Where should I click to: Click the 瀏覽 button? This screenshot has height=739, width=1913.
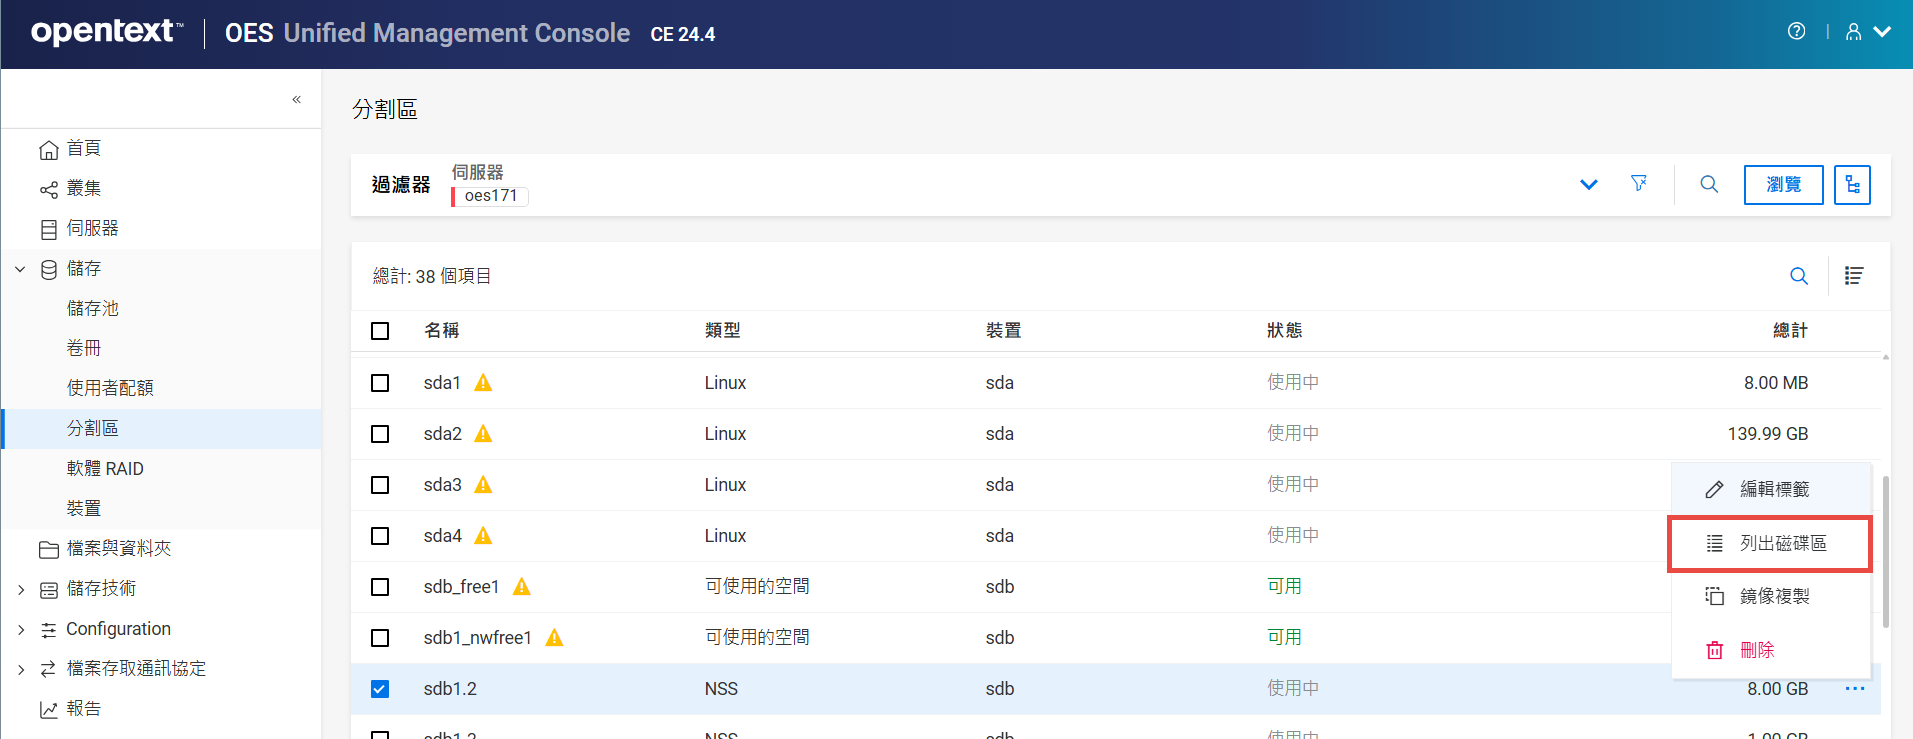tap(1783, 185)
